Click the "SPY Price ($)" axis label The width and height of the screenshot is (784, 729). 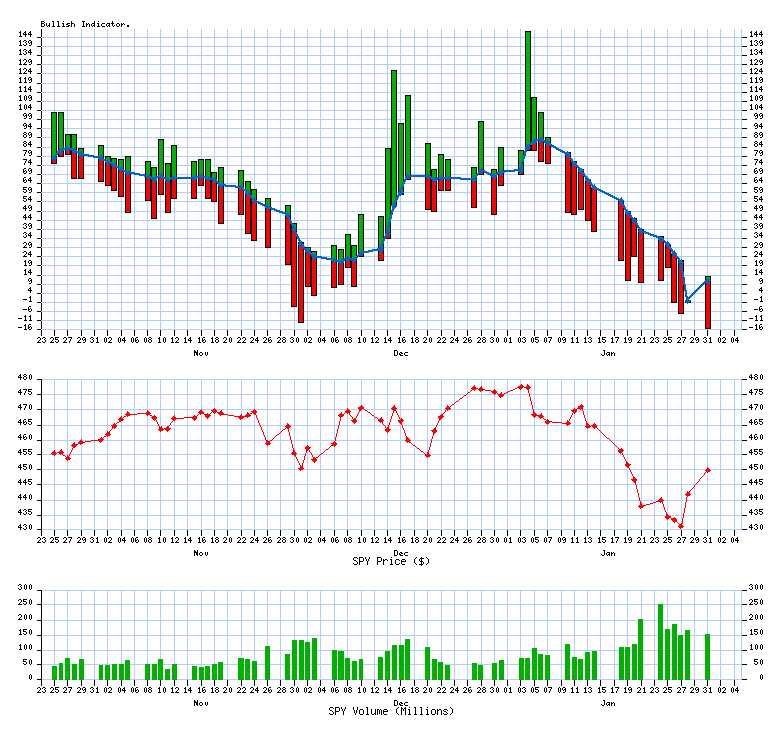click(391, 561)
